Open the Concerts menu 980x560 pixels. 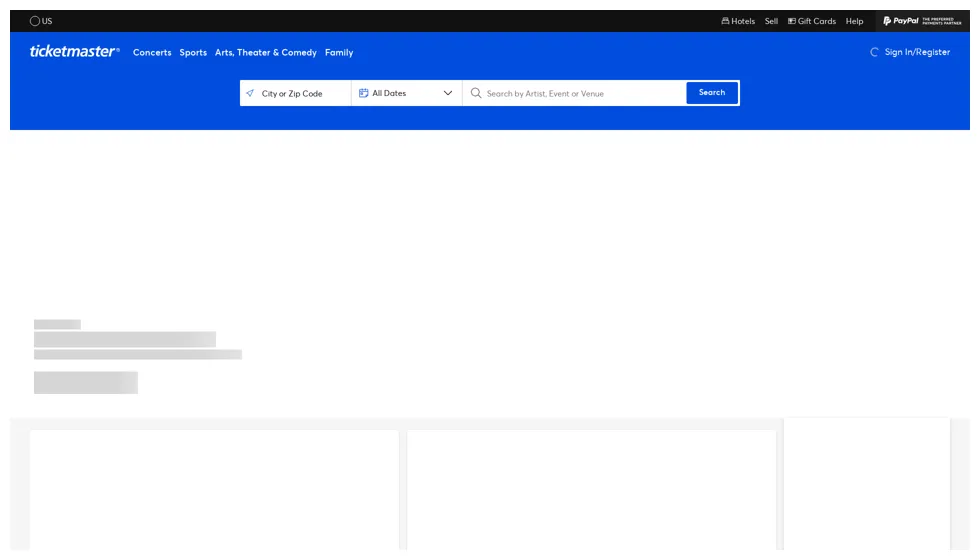tap(152, 52)
